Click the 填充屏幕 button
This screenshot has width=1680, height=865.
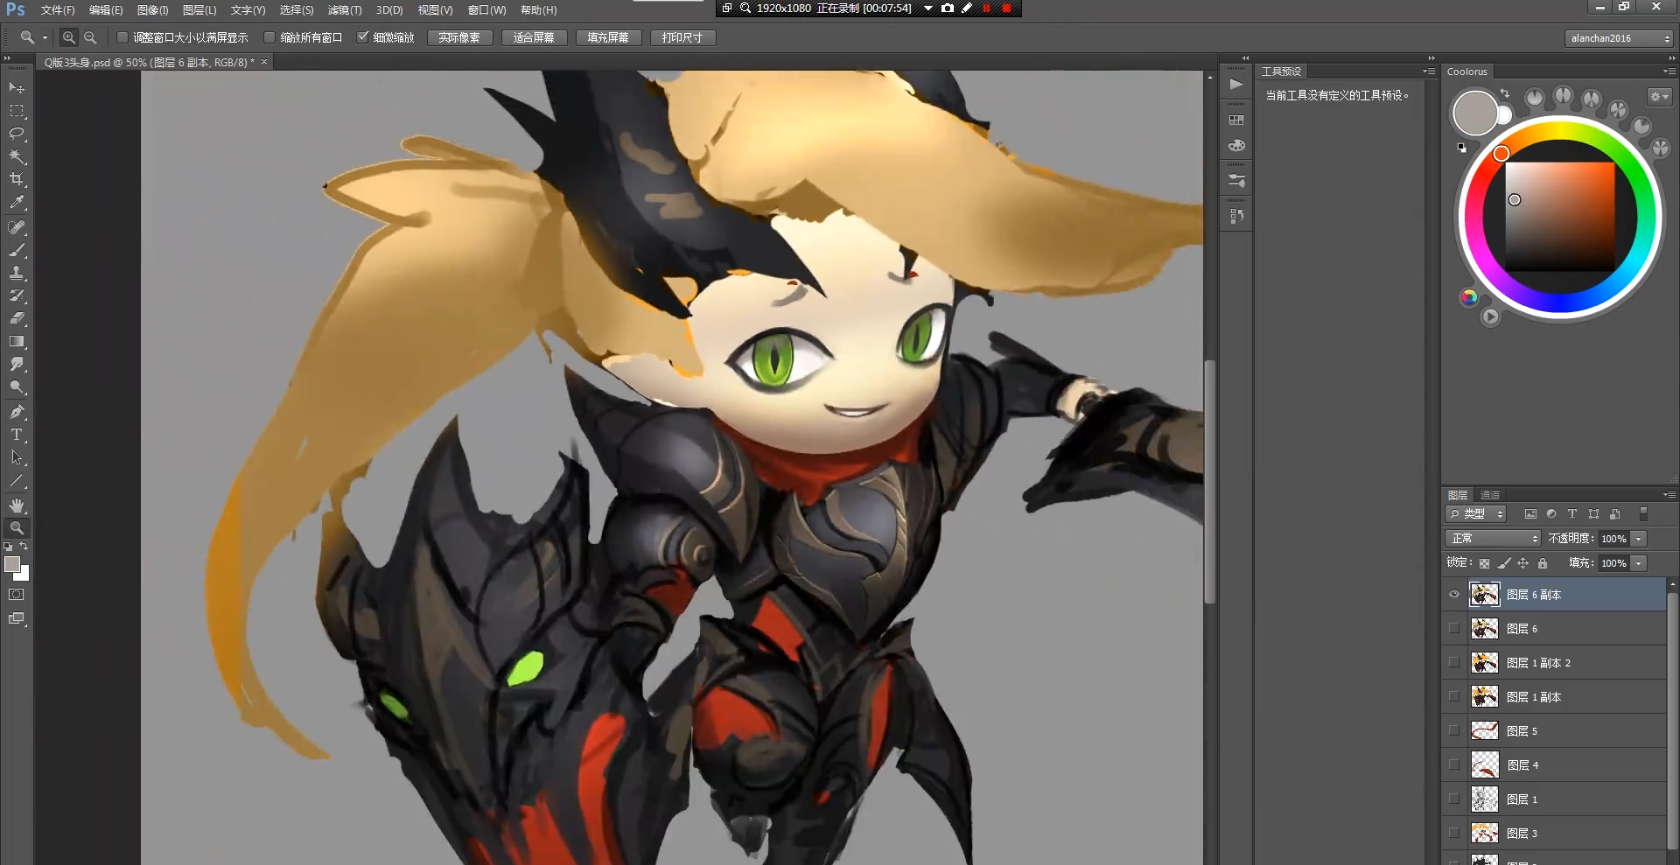[x=608, y=38]
